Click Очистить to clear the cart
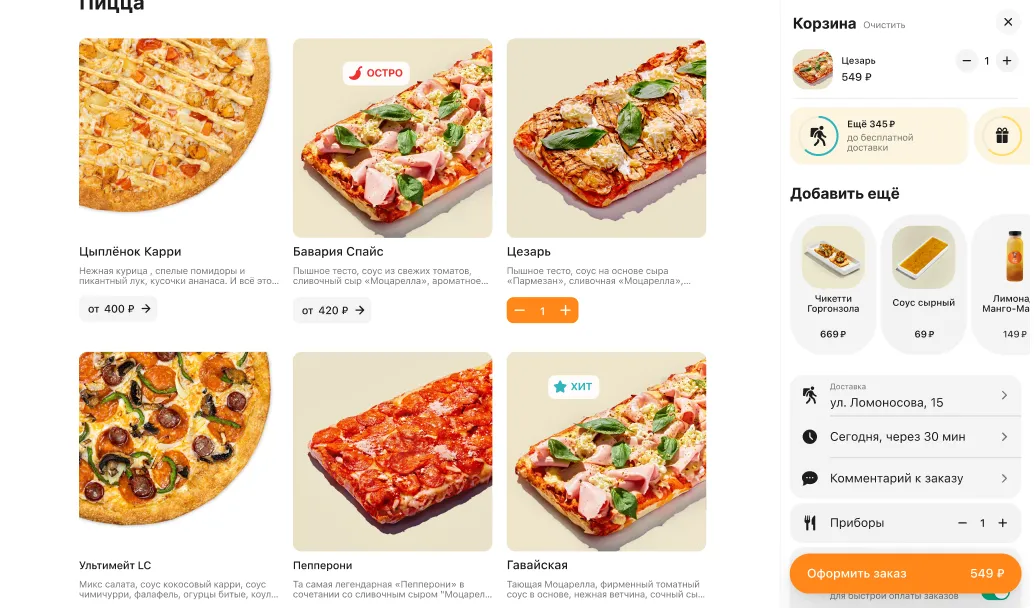The height and width of the screenshot is (608, 1034). coord(884,25)
